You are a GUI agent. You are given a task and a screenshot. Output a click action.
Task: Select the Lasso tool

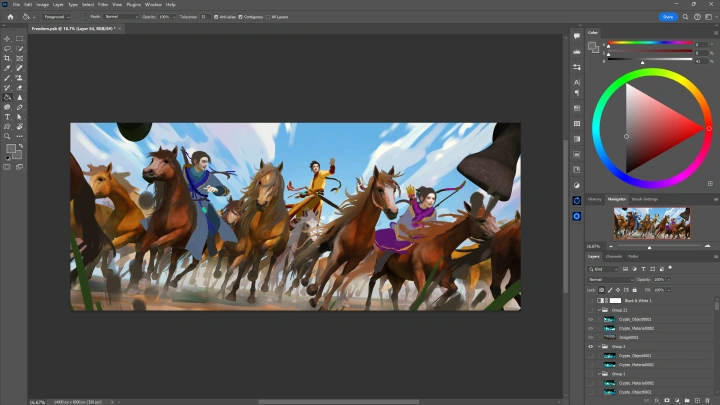click(x=7, y=49)
